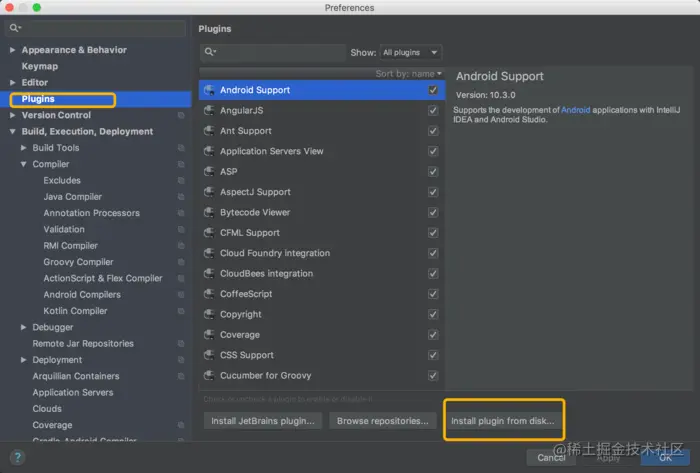
Task: Expand Appearance & Behavior section
Action: [12, 50]
